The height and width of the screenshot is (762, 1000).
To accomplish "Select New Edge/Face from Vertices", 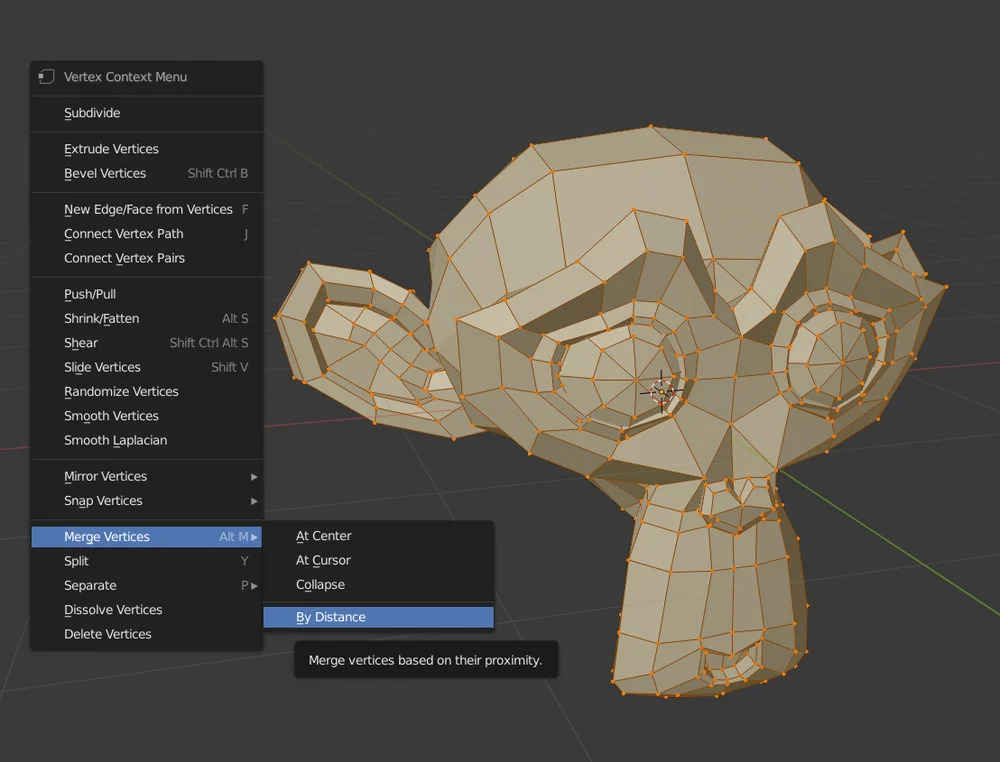I will (x=148, y=209).
